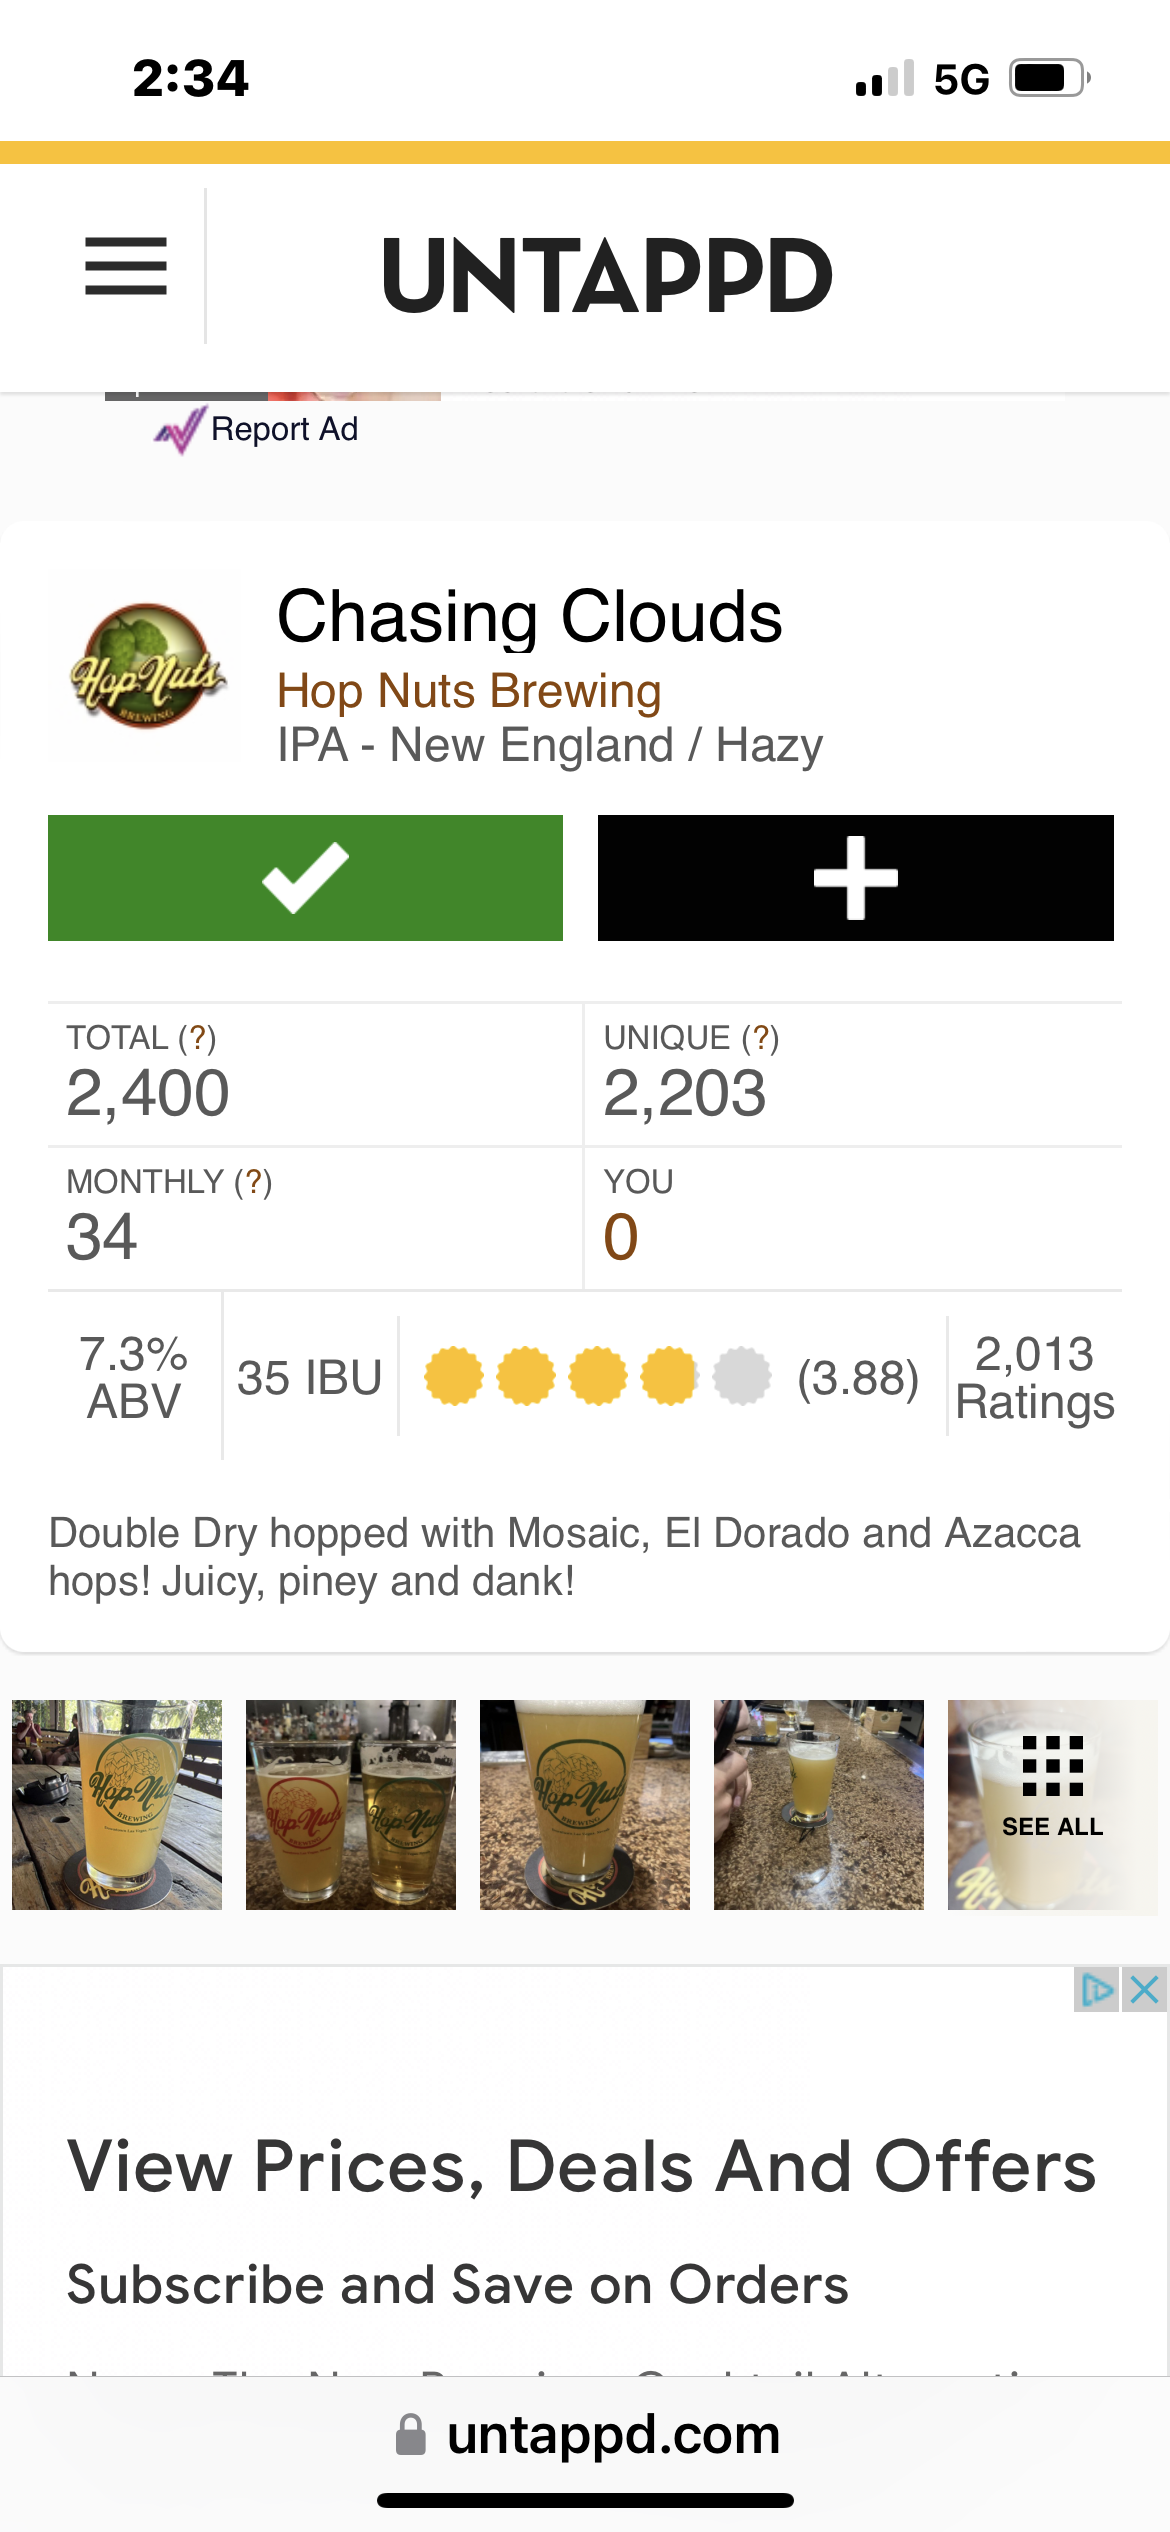The height and width of the screenshot is (2532, 1170).
Task: View the 2,013 Ratings
Action: click(x=1034, y=1378)
